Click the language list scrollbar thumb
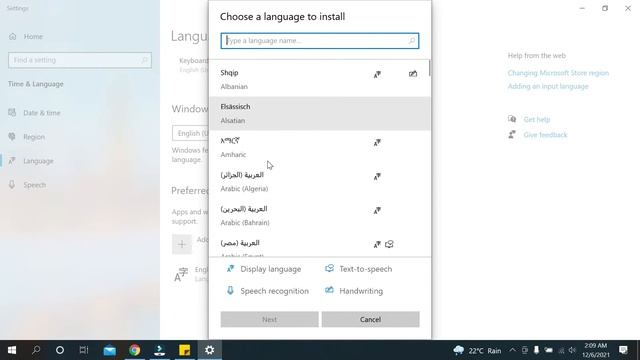640x360 pixels. [x=429, y=68]
